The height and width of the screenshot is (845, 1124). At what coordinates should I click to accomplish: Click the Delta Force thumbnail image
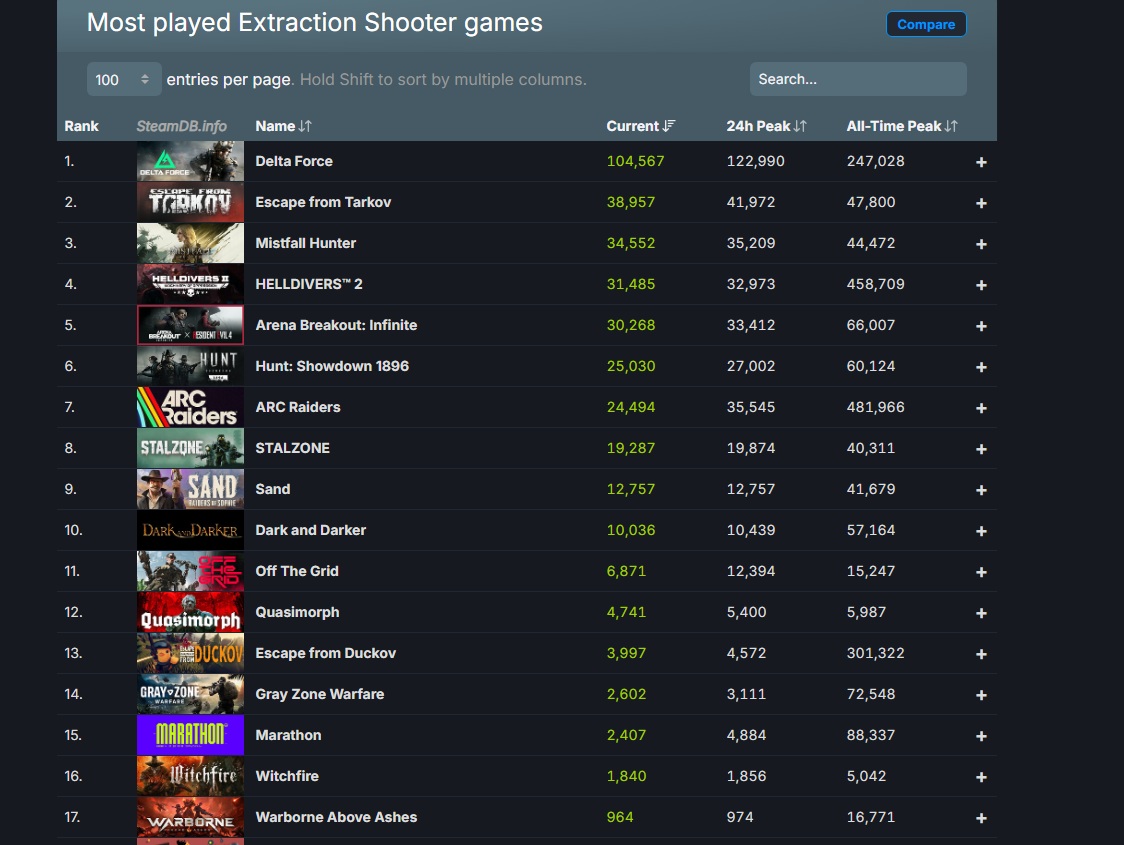click(190, 161)
